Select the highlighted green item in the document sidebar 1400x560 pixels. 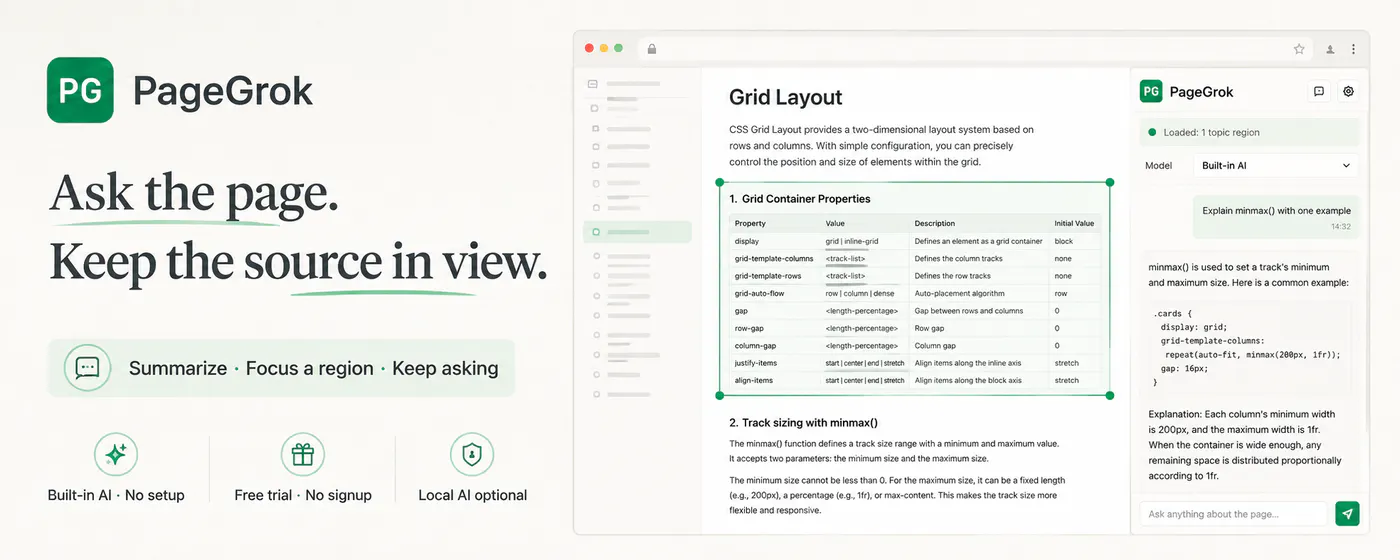(x=637, y=232)
